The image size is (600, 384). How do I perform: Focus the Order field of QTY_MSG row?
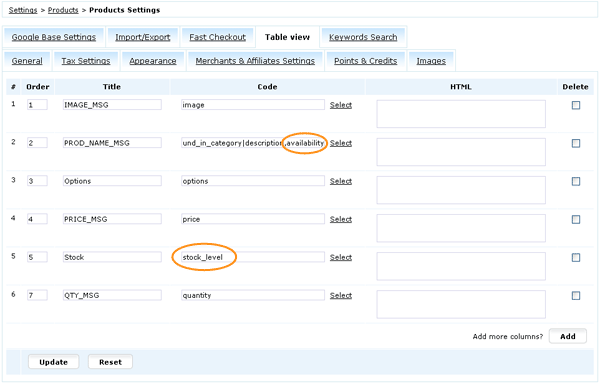click(x=37, y=295)
